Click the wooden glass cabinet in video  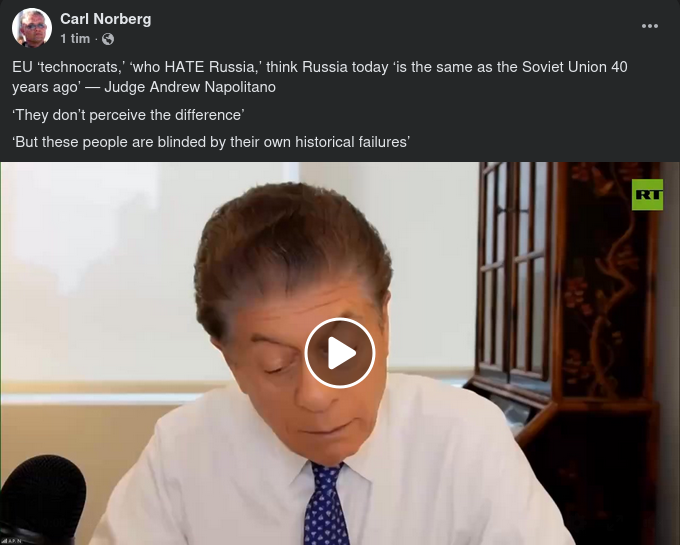tap(514, 277)
